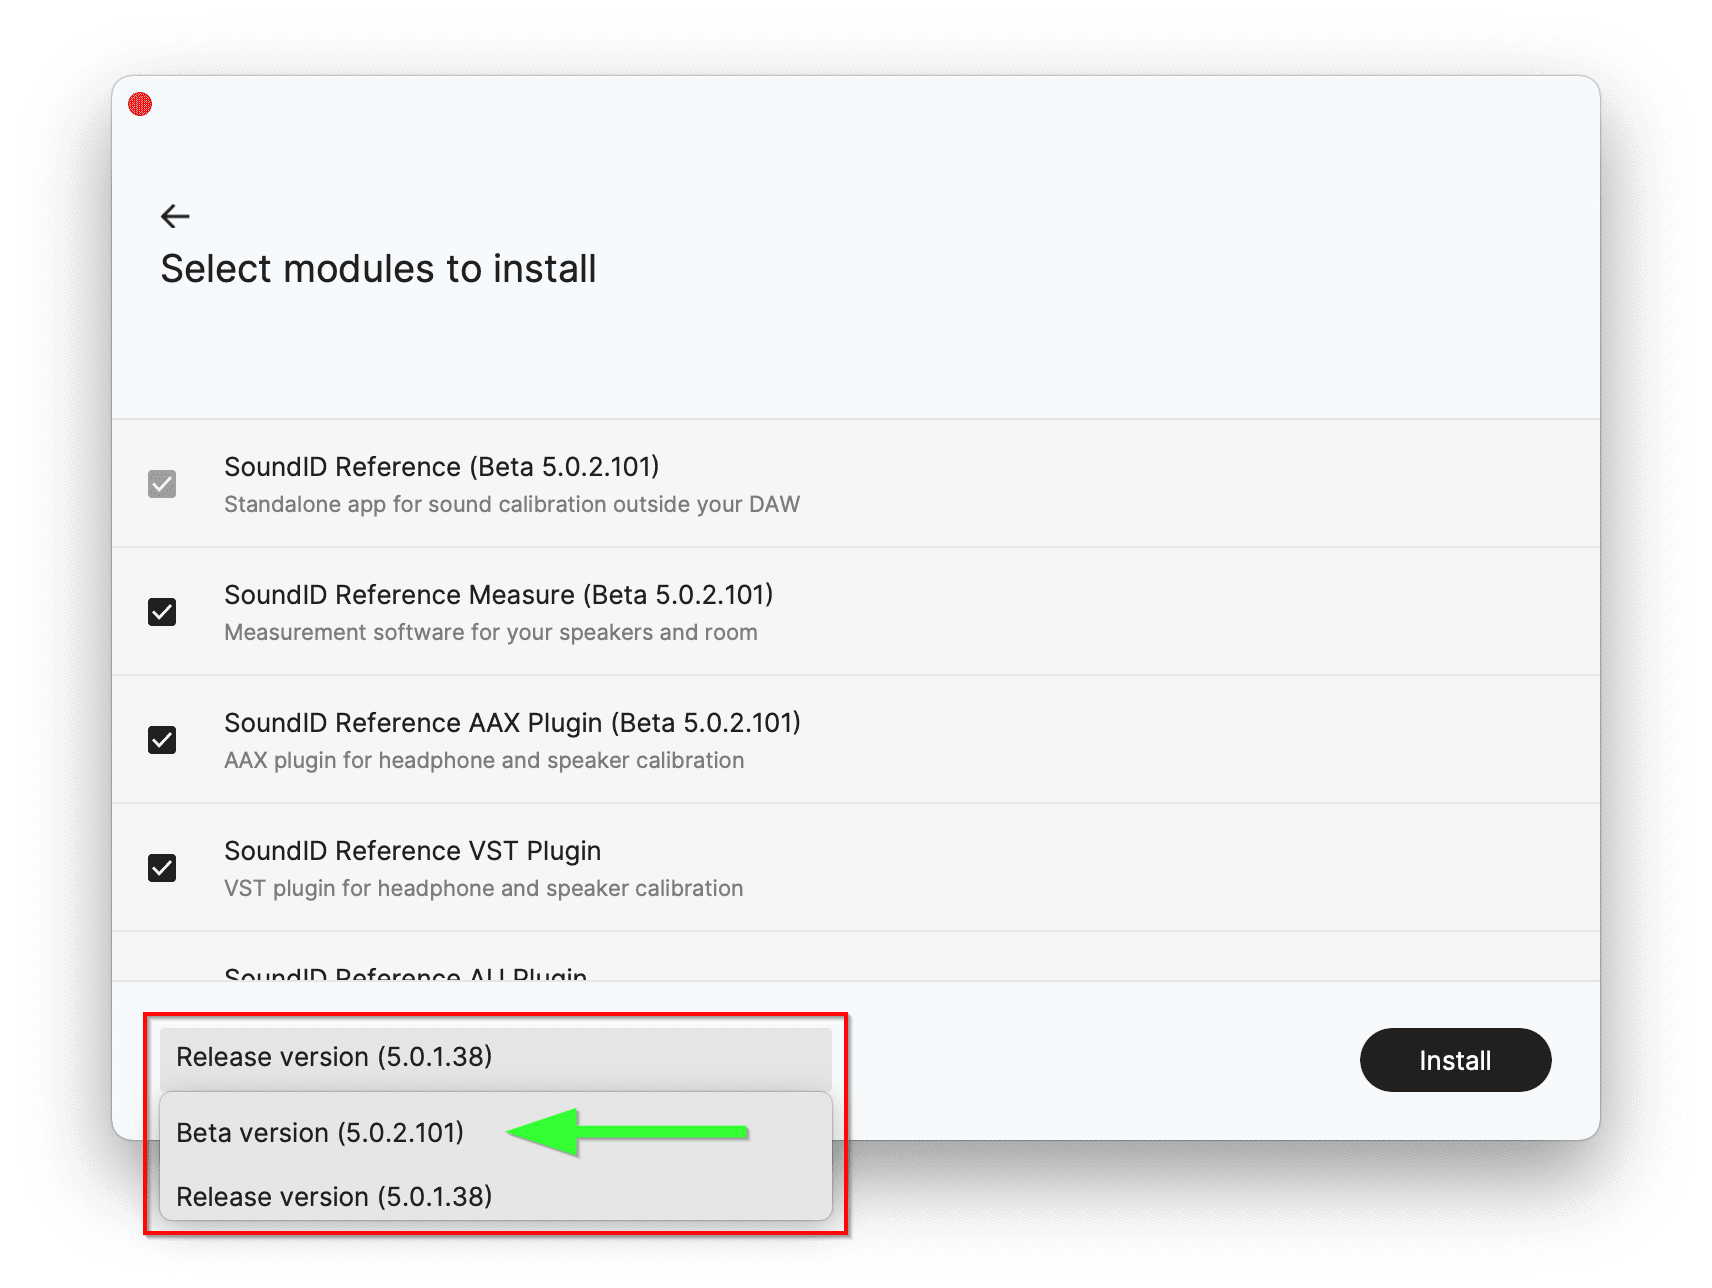This screenshot has height=1288, width=1712.
Task: Select the SoundID Reference (Beta 5.0.2.101) title
Action: (442, 467)
